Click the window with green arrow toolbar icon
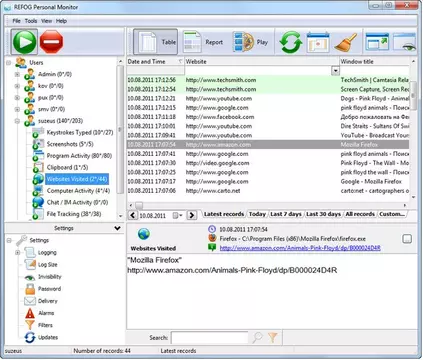Viewport: 423px width, 360px height. [377, 42]
